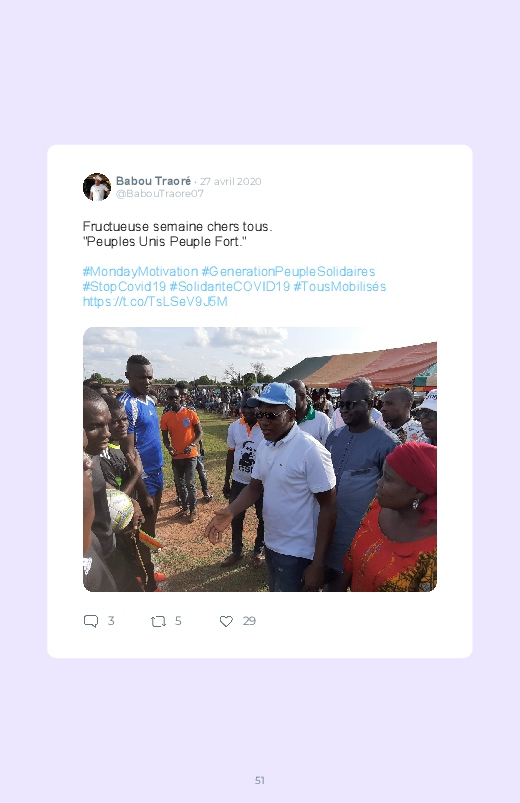Viewport: 520px width, 803px height.
Task: Click the retweet count of 5
Action: point(178,621)
